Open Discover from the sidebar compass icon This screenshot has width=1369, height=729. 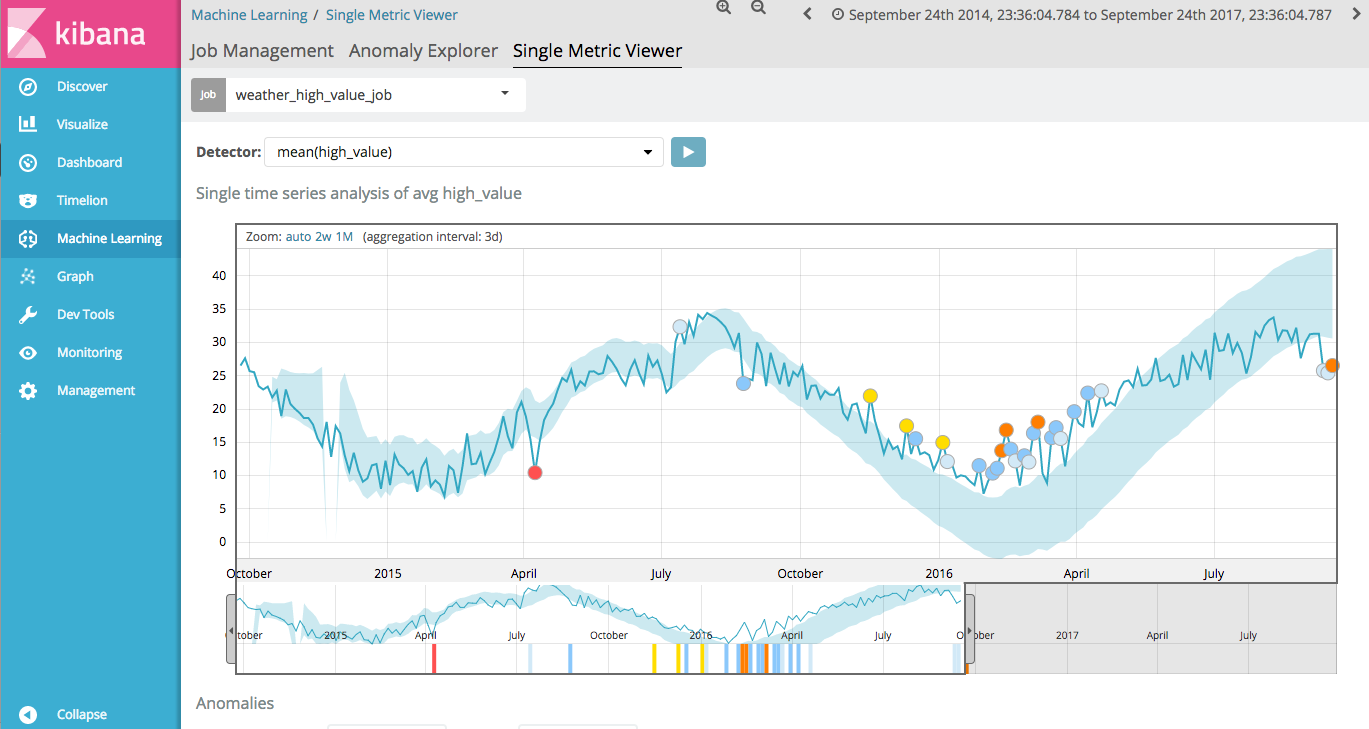point(28,87)
